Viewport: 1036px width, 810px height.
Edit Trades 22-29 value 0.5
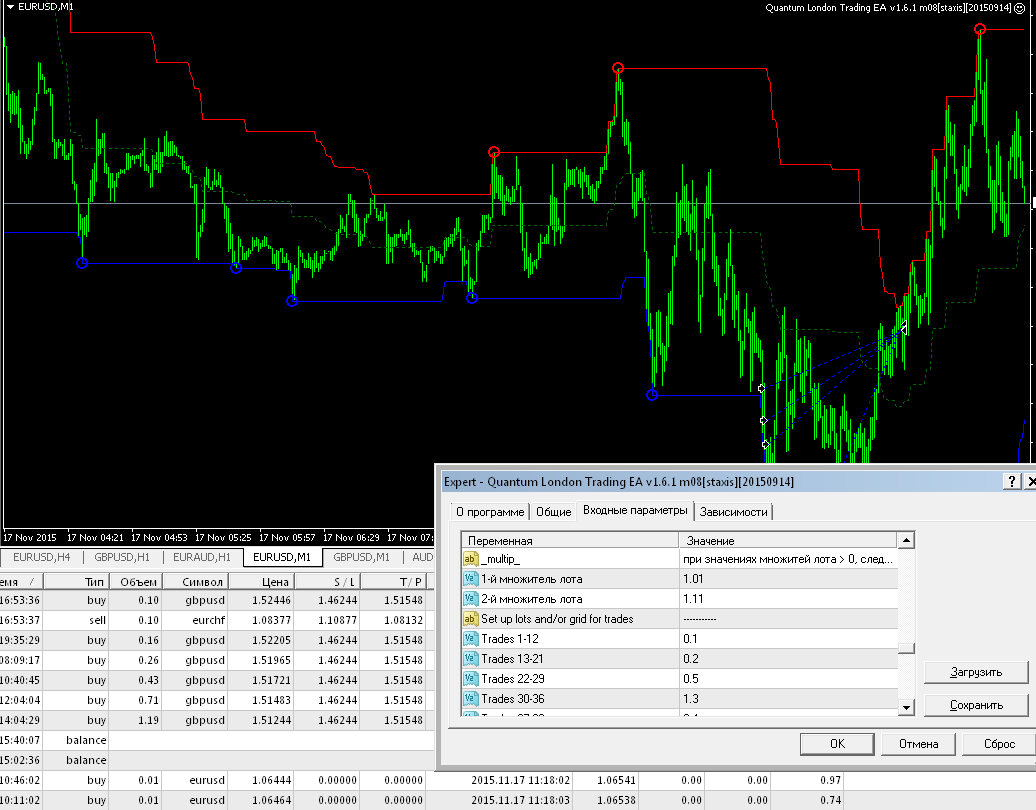point(788,679)
